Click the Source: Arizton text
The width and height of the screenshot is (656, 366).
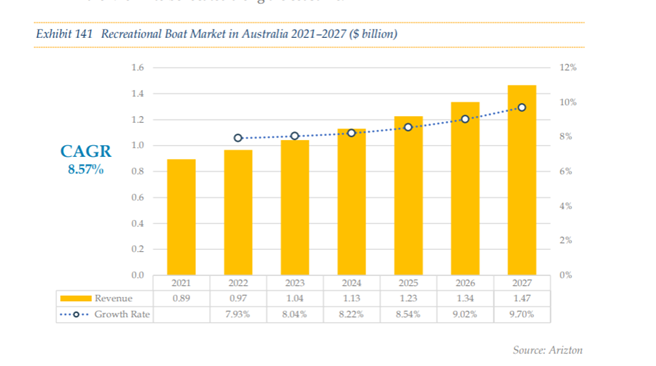(x=548, y=350)
